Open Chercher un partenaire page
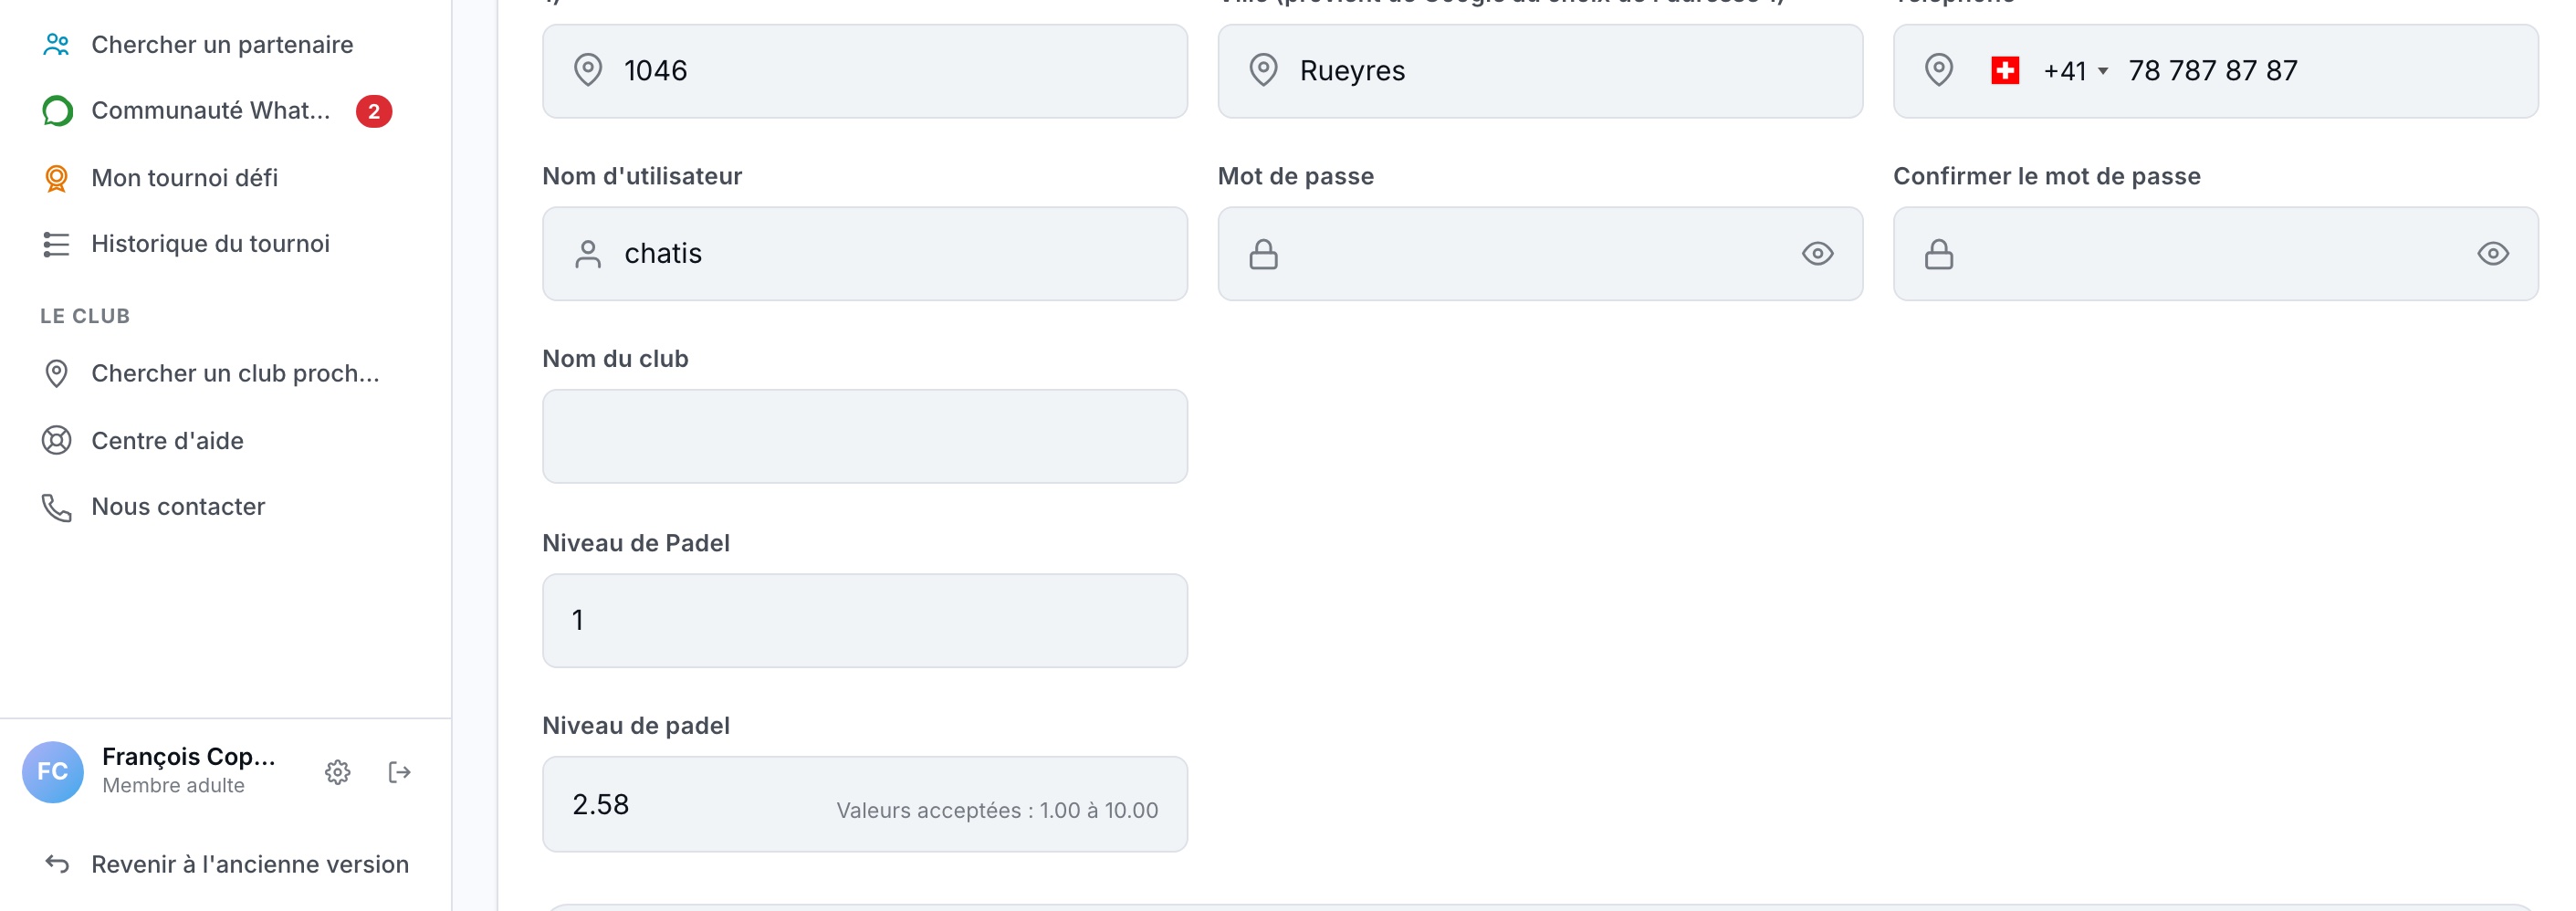Screen dimensions: 2576x911 [222, 45]
